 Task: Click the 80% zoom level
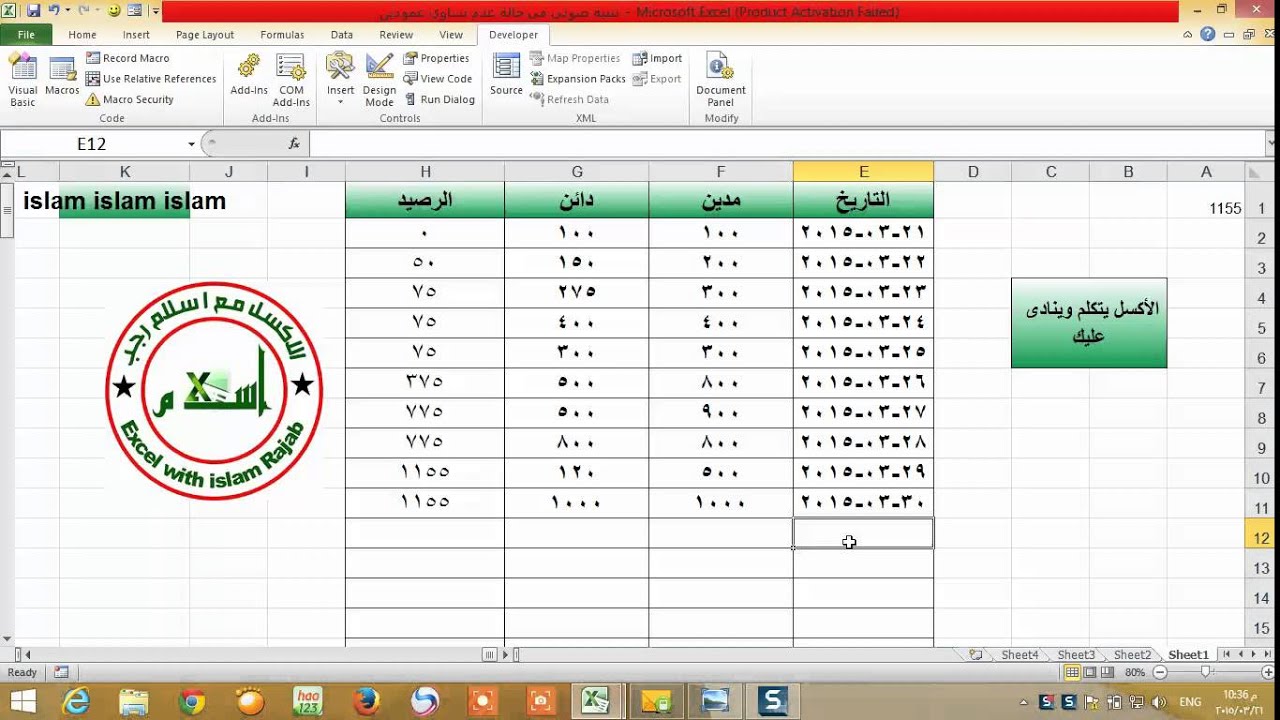click(1135, 673)
